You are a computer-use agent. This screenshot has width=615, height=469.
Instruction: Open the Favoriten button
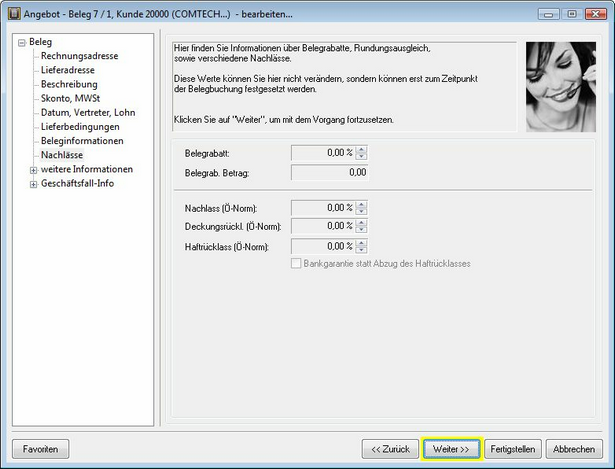click(x=40, y=449)
